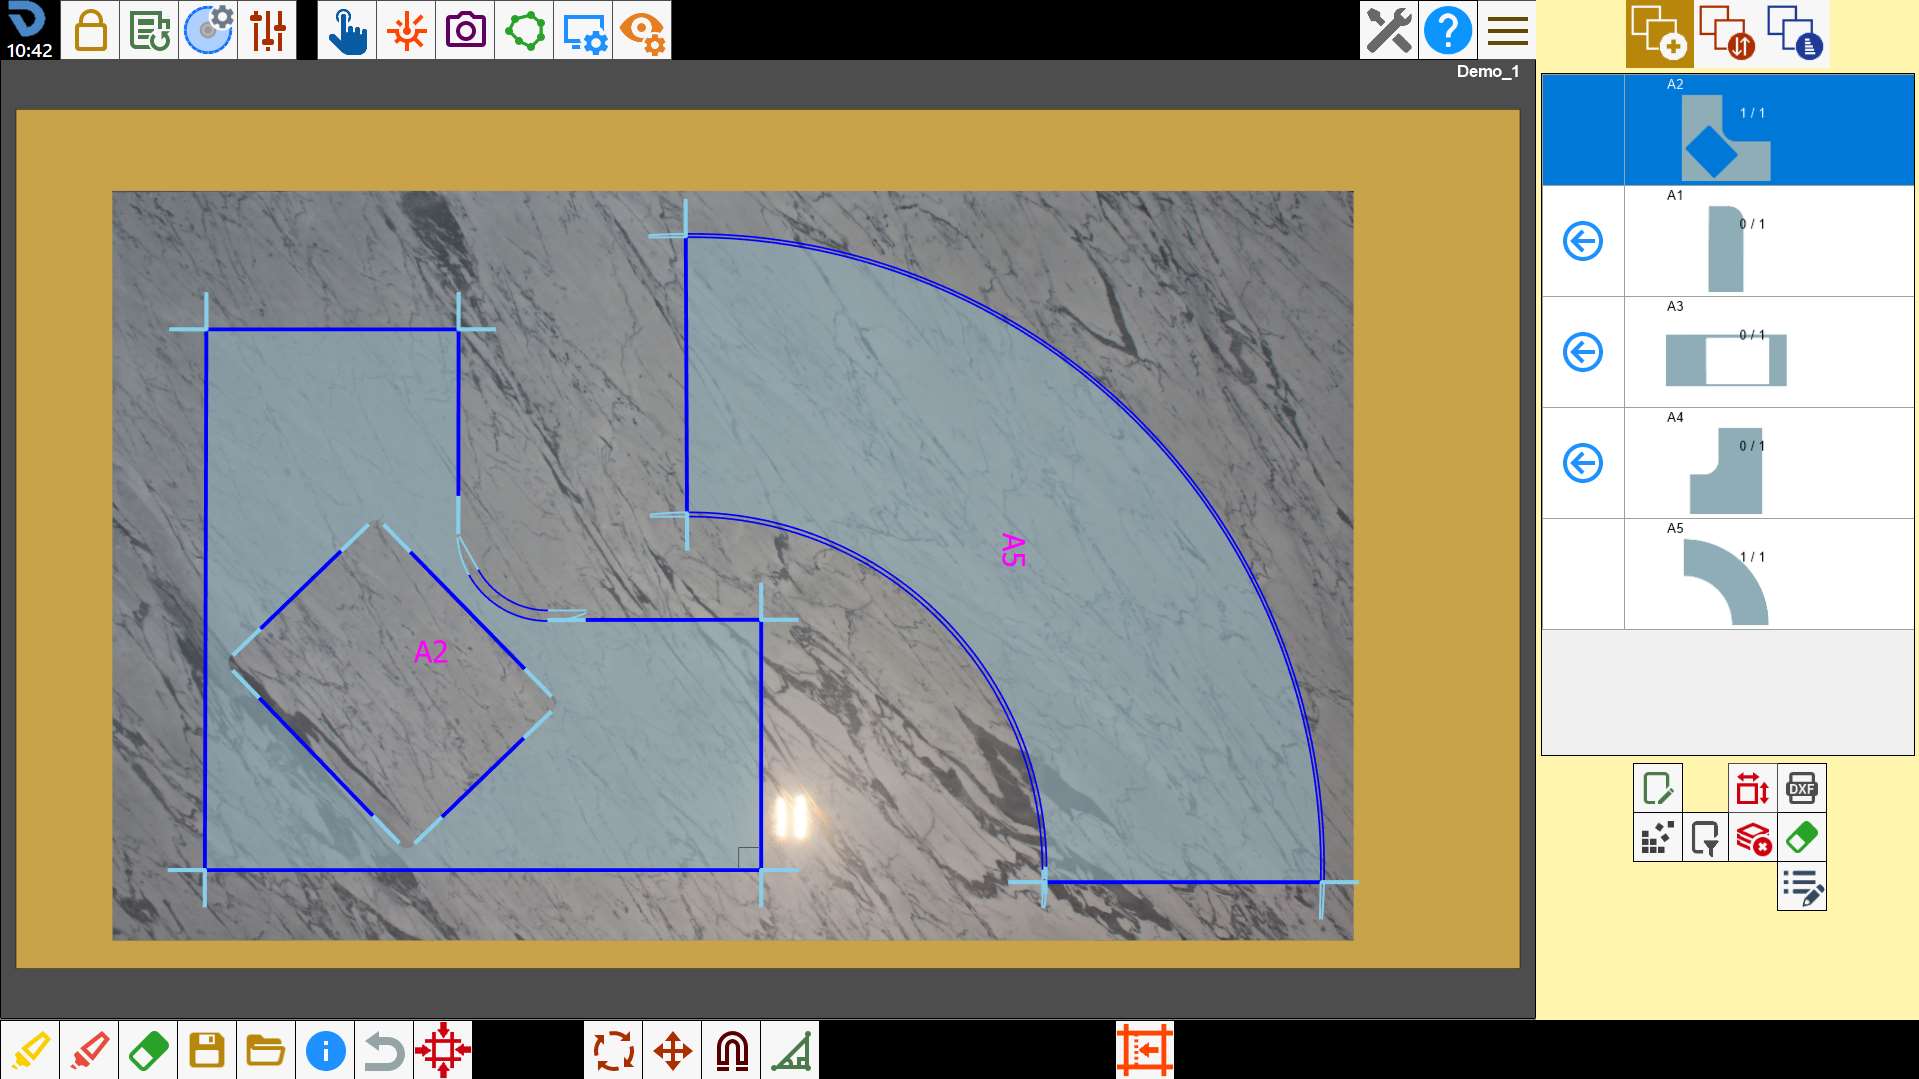The height and width of the screenshot is (1079, 1919).
Task: Open the wrench and screwdriver tools
Action: (1389, 30)
